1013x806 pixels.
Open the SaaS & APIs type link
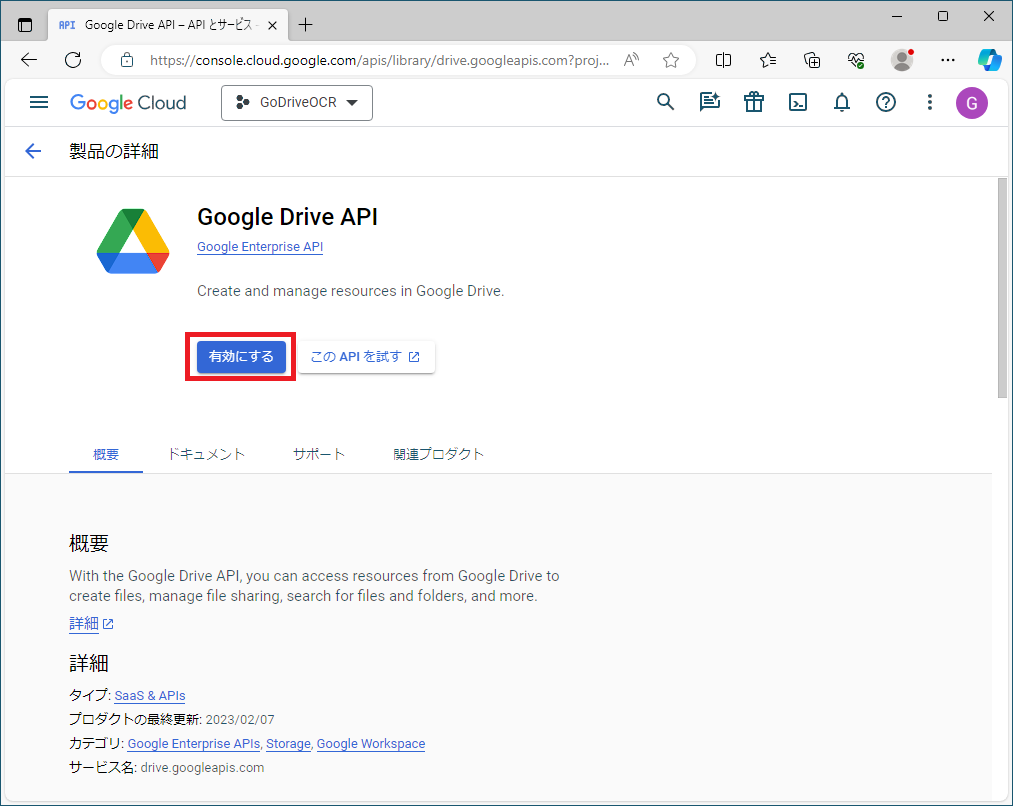pos(150,696)
